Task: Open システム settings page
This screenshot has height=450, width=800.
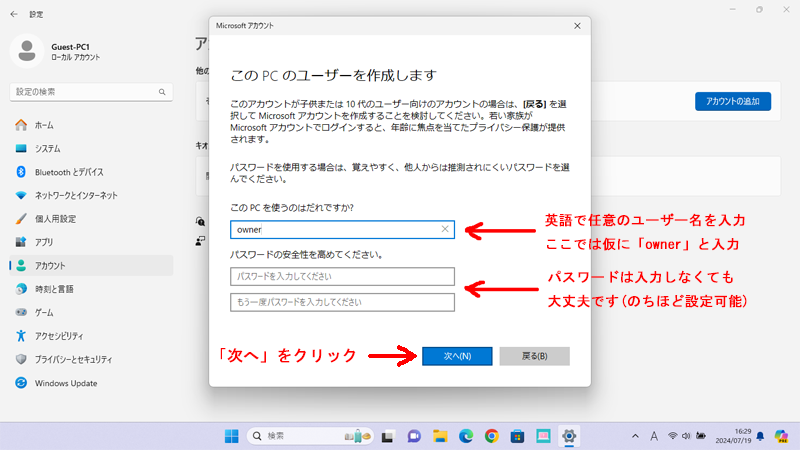Action: point(47,148)
